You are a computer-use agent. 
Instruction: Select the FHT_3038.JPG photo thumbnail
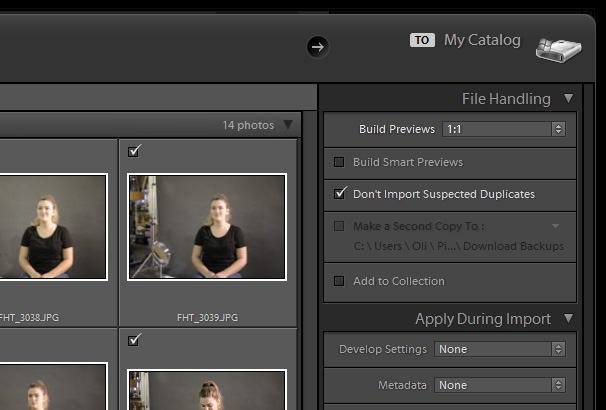[50, 227]
